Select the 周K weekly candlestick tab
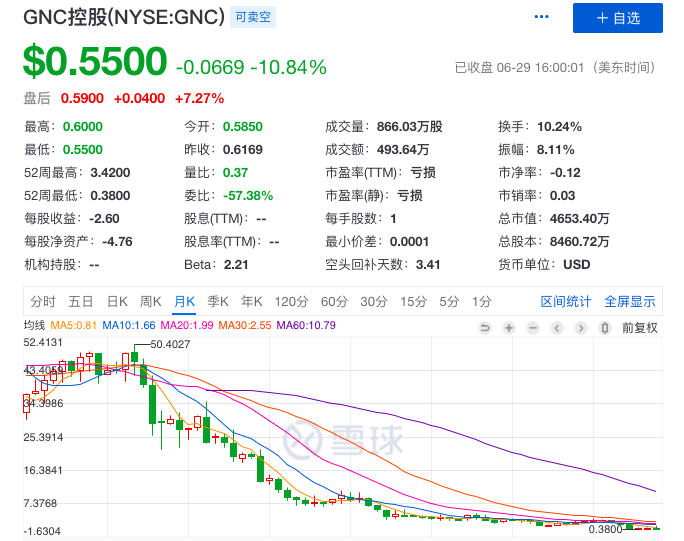 (150, 301)
